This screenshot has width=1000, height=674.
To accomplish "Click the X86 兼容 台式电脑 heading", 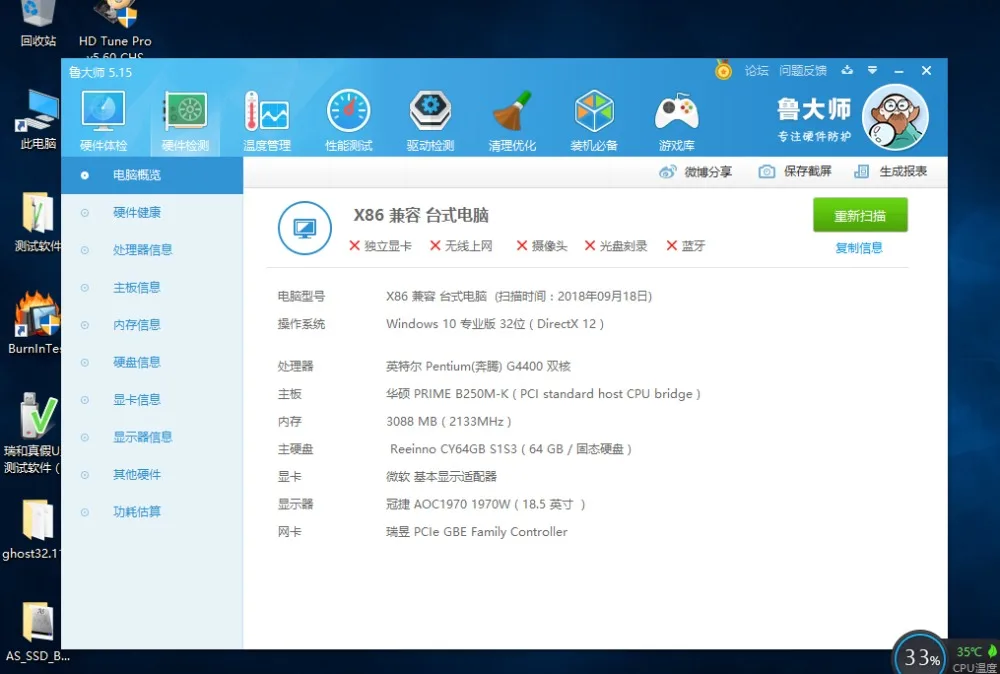I will [421, 216].
